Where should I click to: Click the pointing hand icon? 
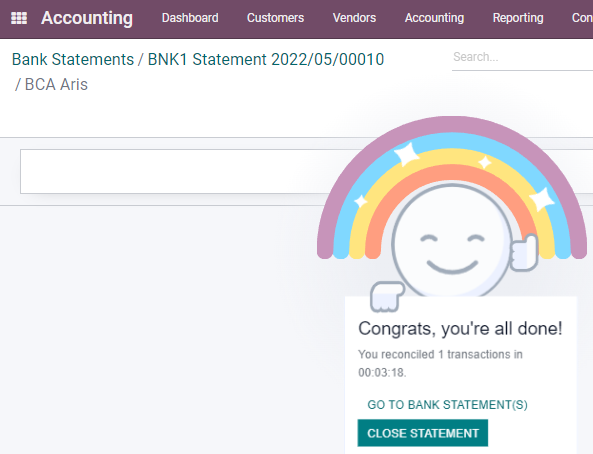pyautogui.click(x=387, y=297)
